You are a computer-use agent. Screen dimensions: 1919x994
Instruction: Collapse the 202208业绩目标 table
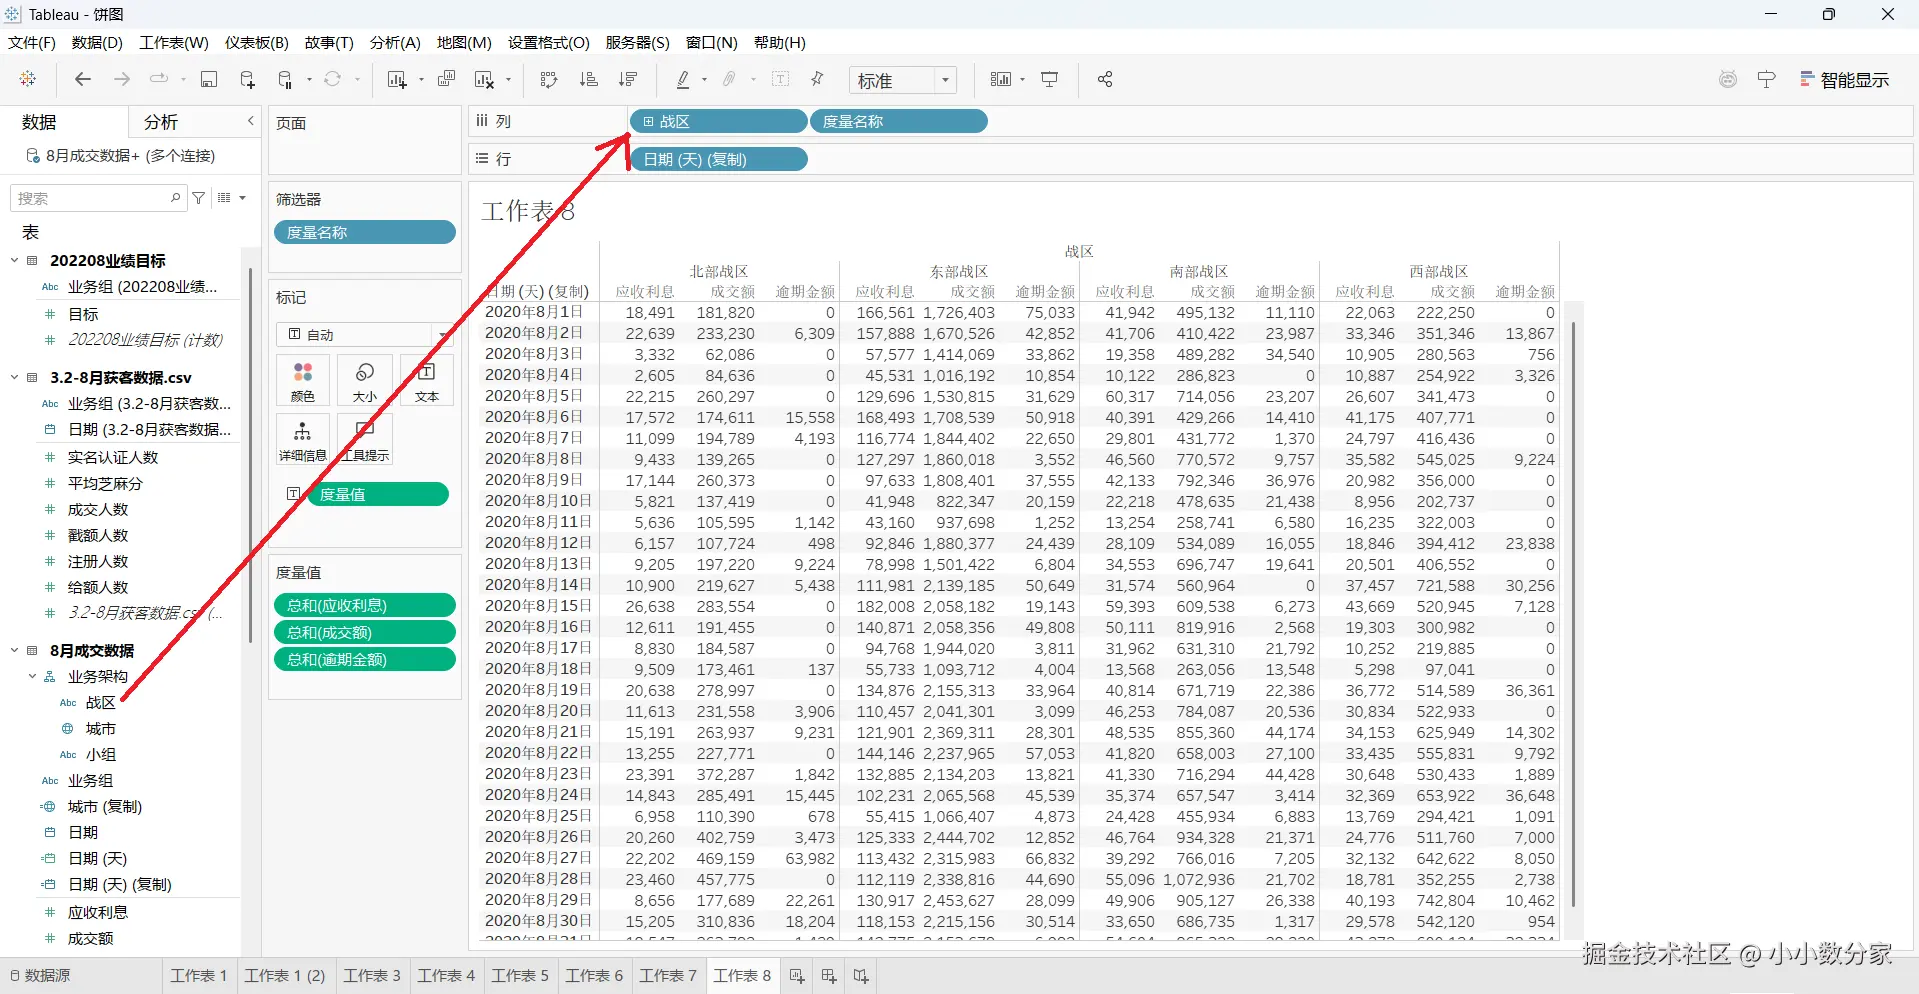pyautogui.click(x=15, y=261)
